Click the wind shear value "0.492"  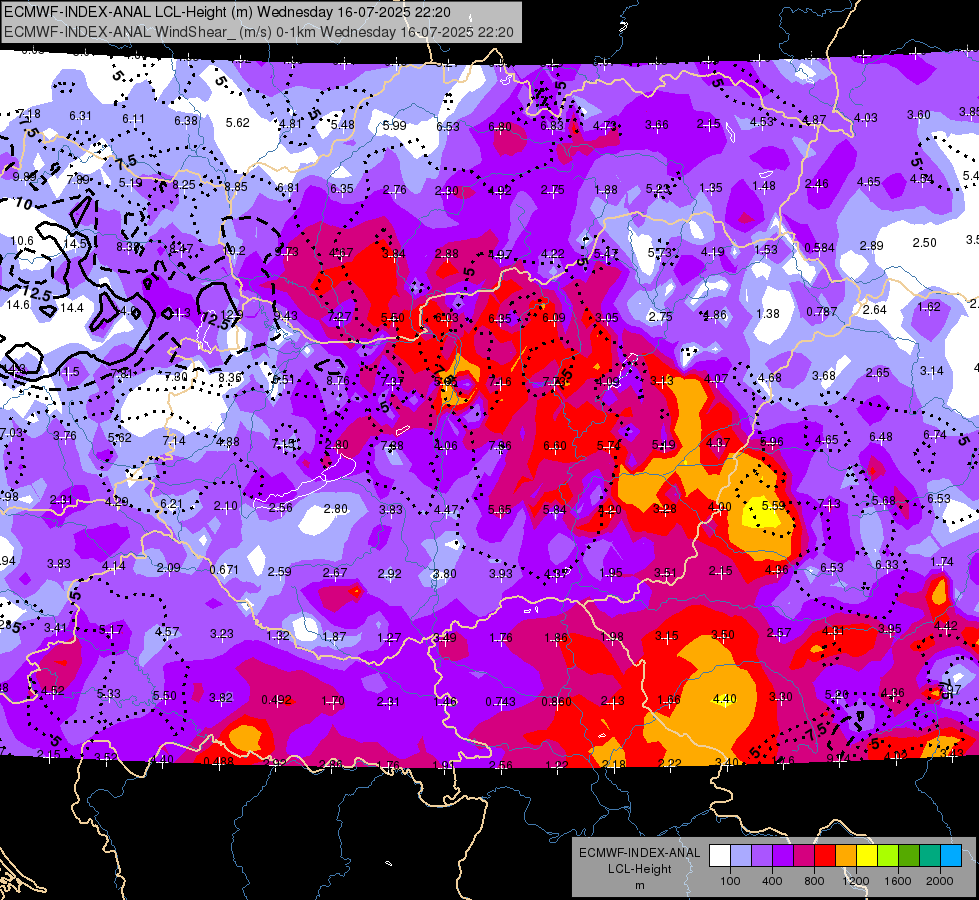pyautogui.click(x=277, y=700)
